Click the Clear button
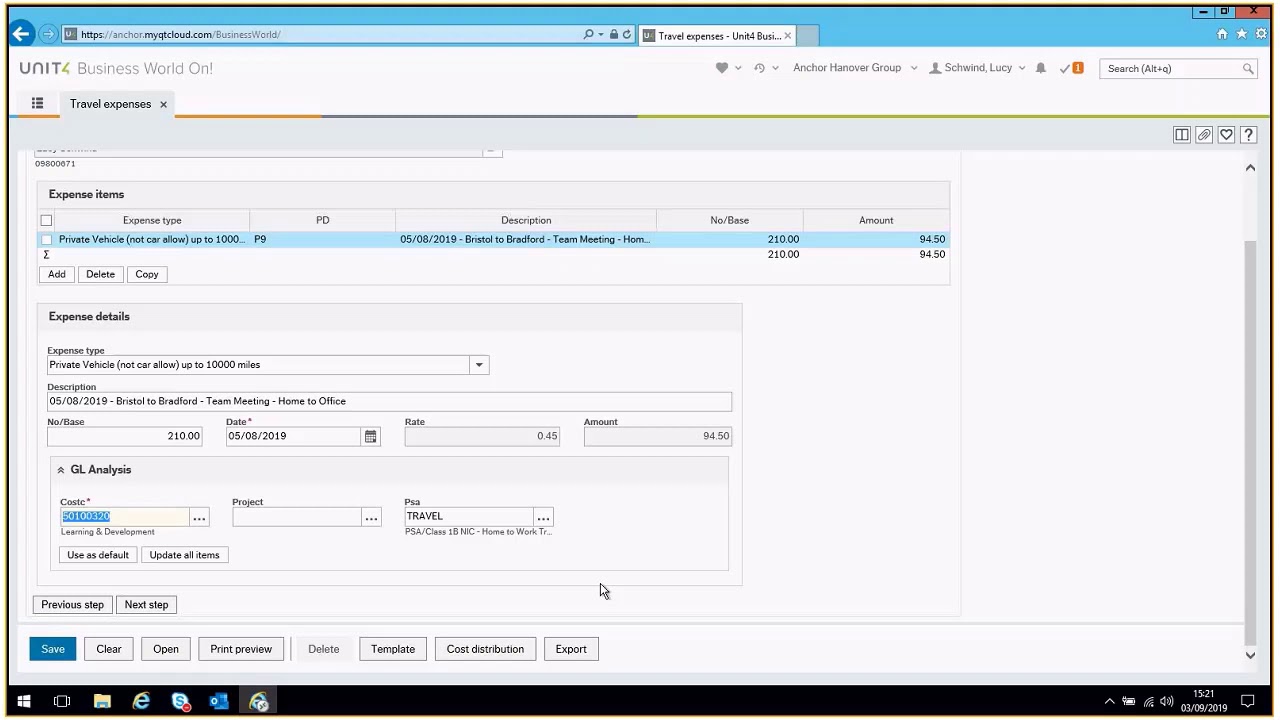The image size is (1280, 720). pos(109,649)
